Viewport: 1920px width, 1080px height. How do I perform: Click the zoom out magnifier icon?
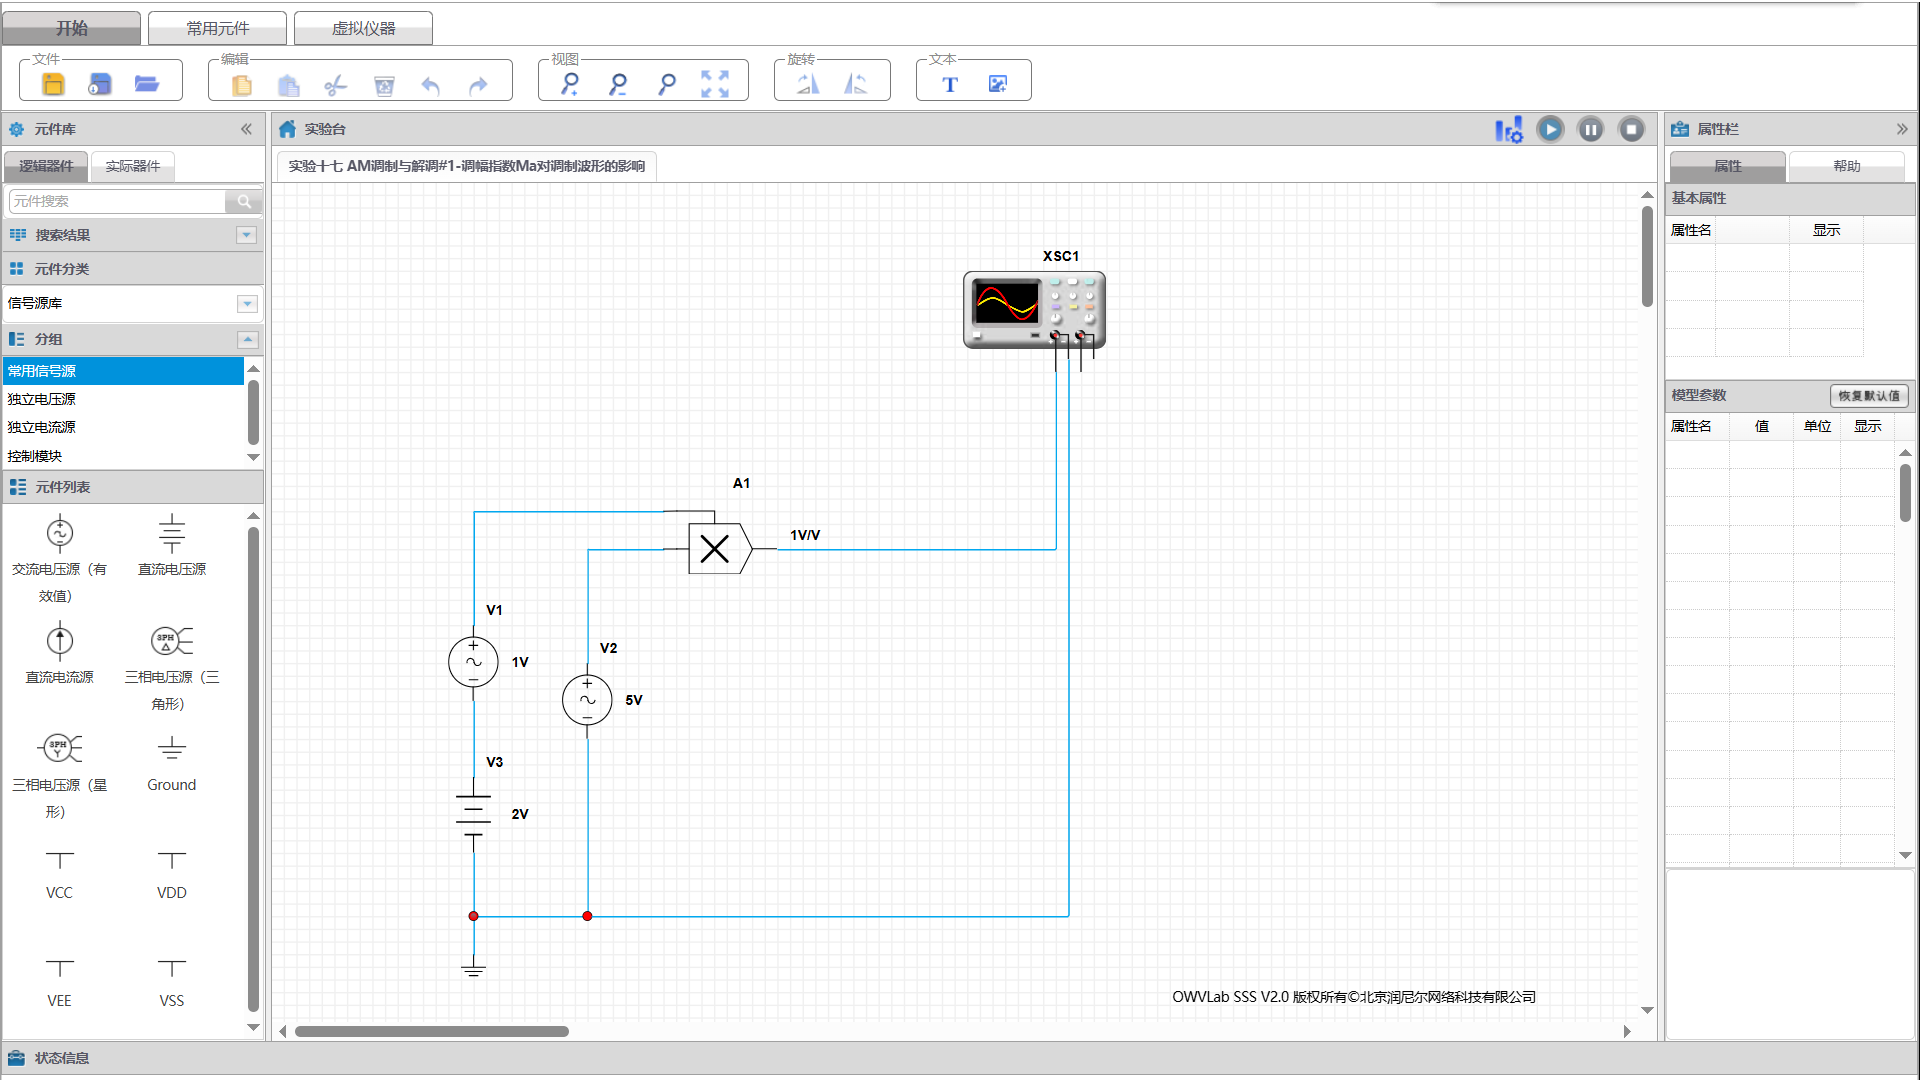(618, 84)
